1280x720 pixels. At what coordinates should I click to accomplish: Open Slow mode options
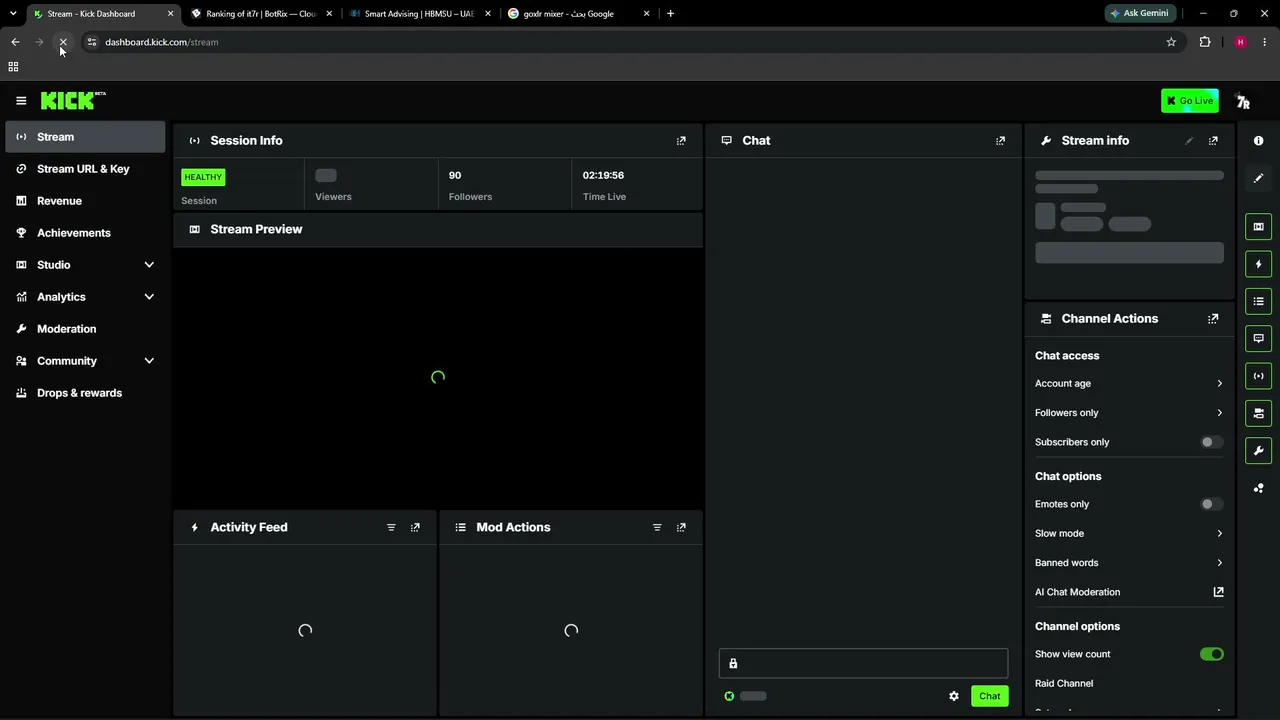click(1129, 534)
